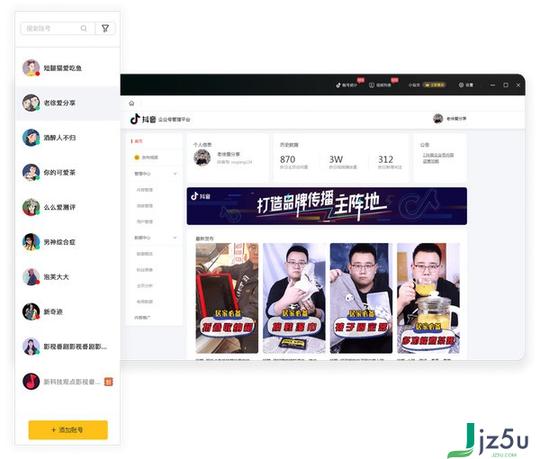Open the fourth video thumbnail with glass teapot
The width and height of the screenshot is (540, 459).
pyautogui.click(x=428, y=298)
